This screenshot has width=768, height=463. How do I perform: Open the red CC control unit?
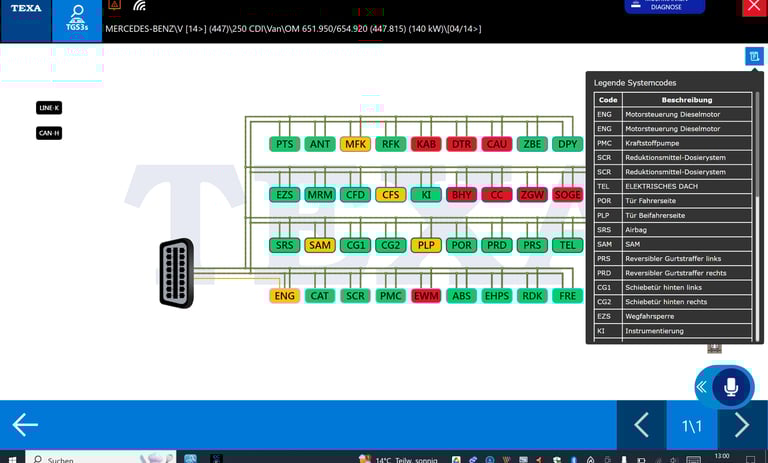click(497, 195)
